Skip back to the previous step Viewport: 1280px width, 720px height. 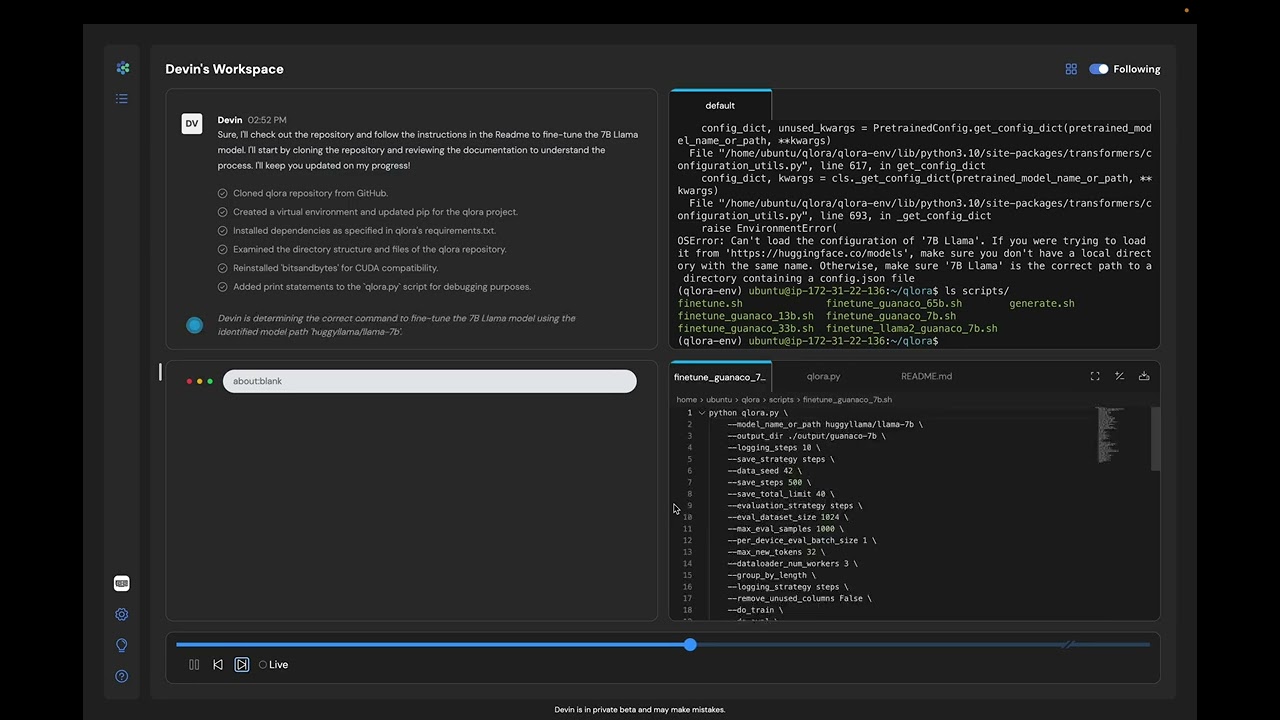(x=218, y=665)
